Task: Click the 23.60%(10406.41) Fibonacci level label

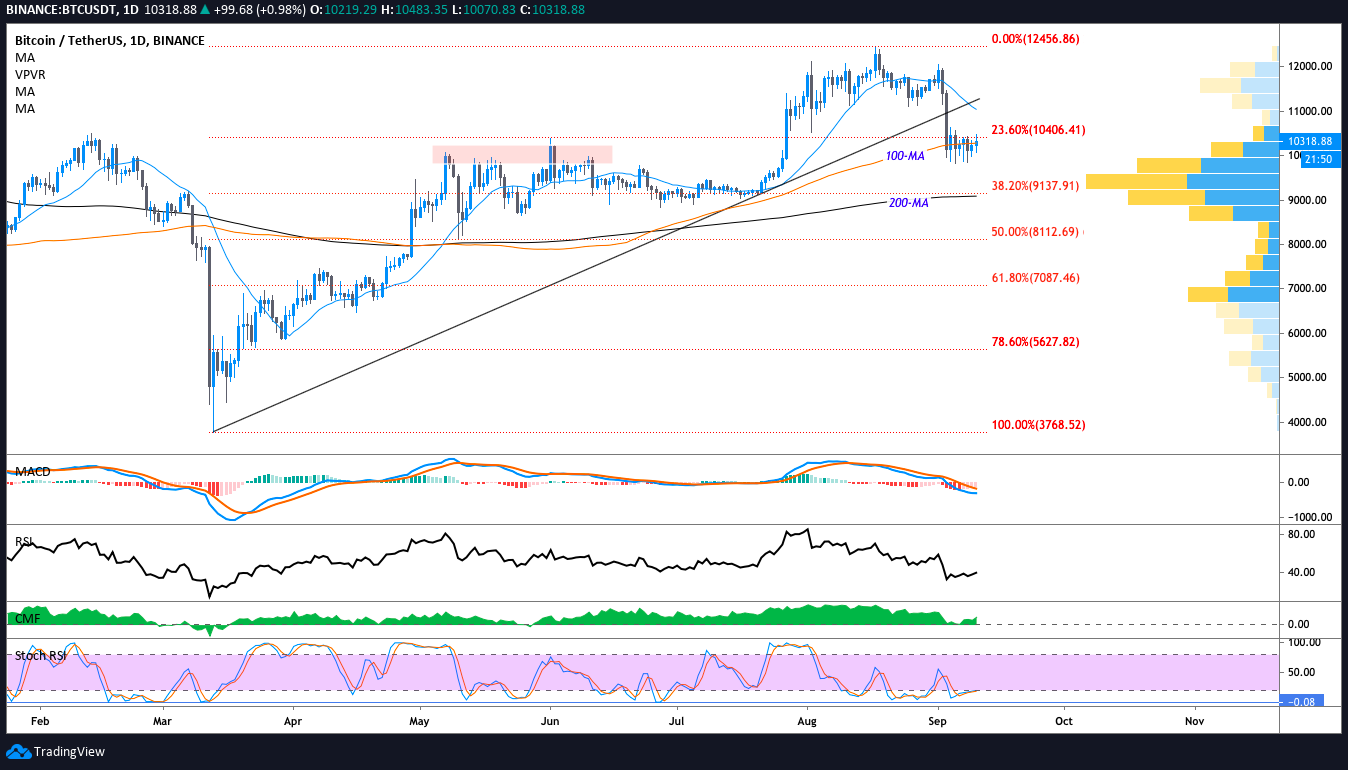Action: point(1038,130)
